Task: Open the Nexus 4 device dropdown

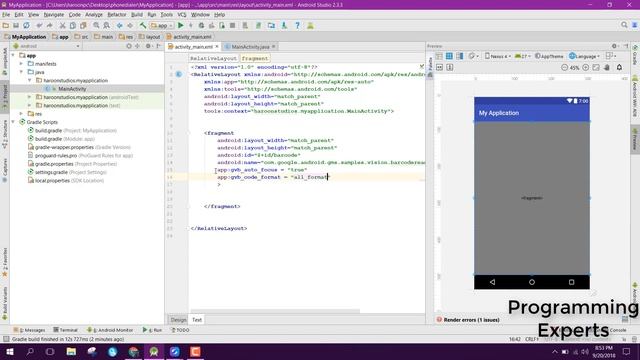Action: pyautogui.click(x=498, y=56)
